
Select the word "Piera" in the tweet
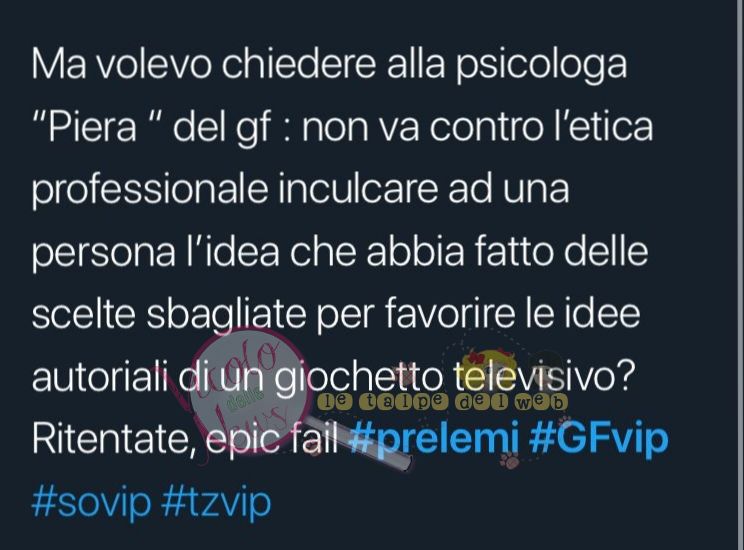pos(92,127)
